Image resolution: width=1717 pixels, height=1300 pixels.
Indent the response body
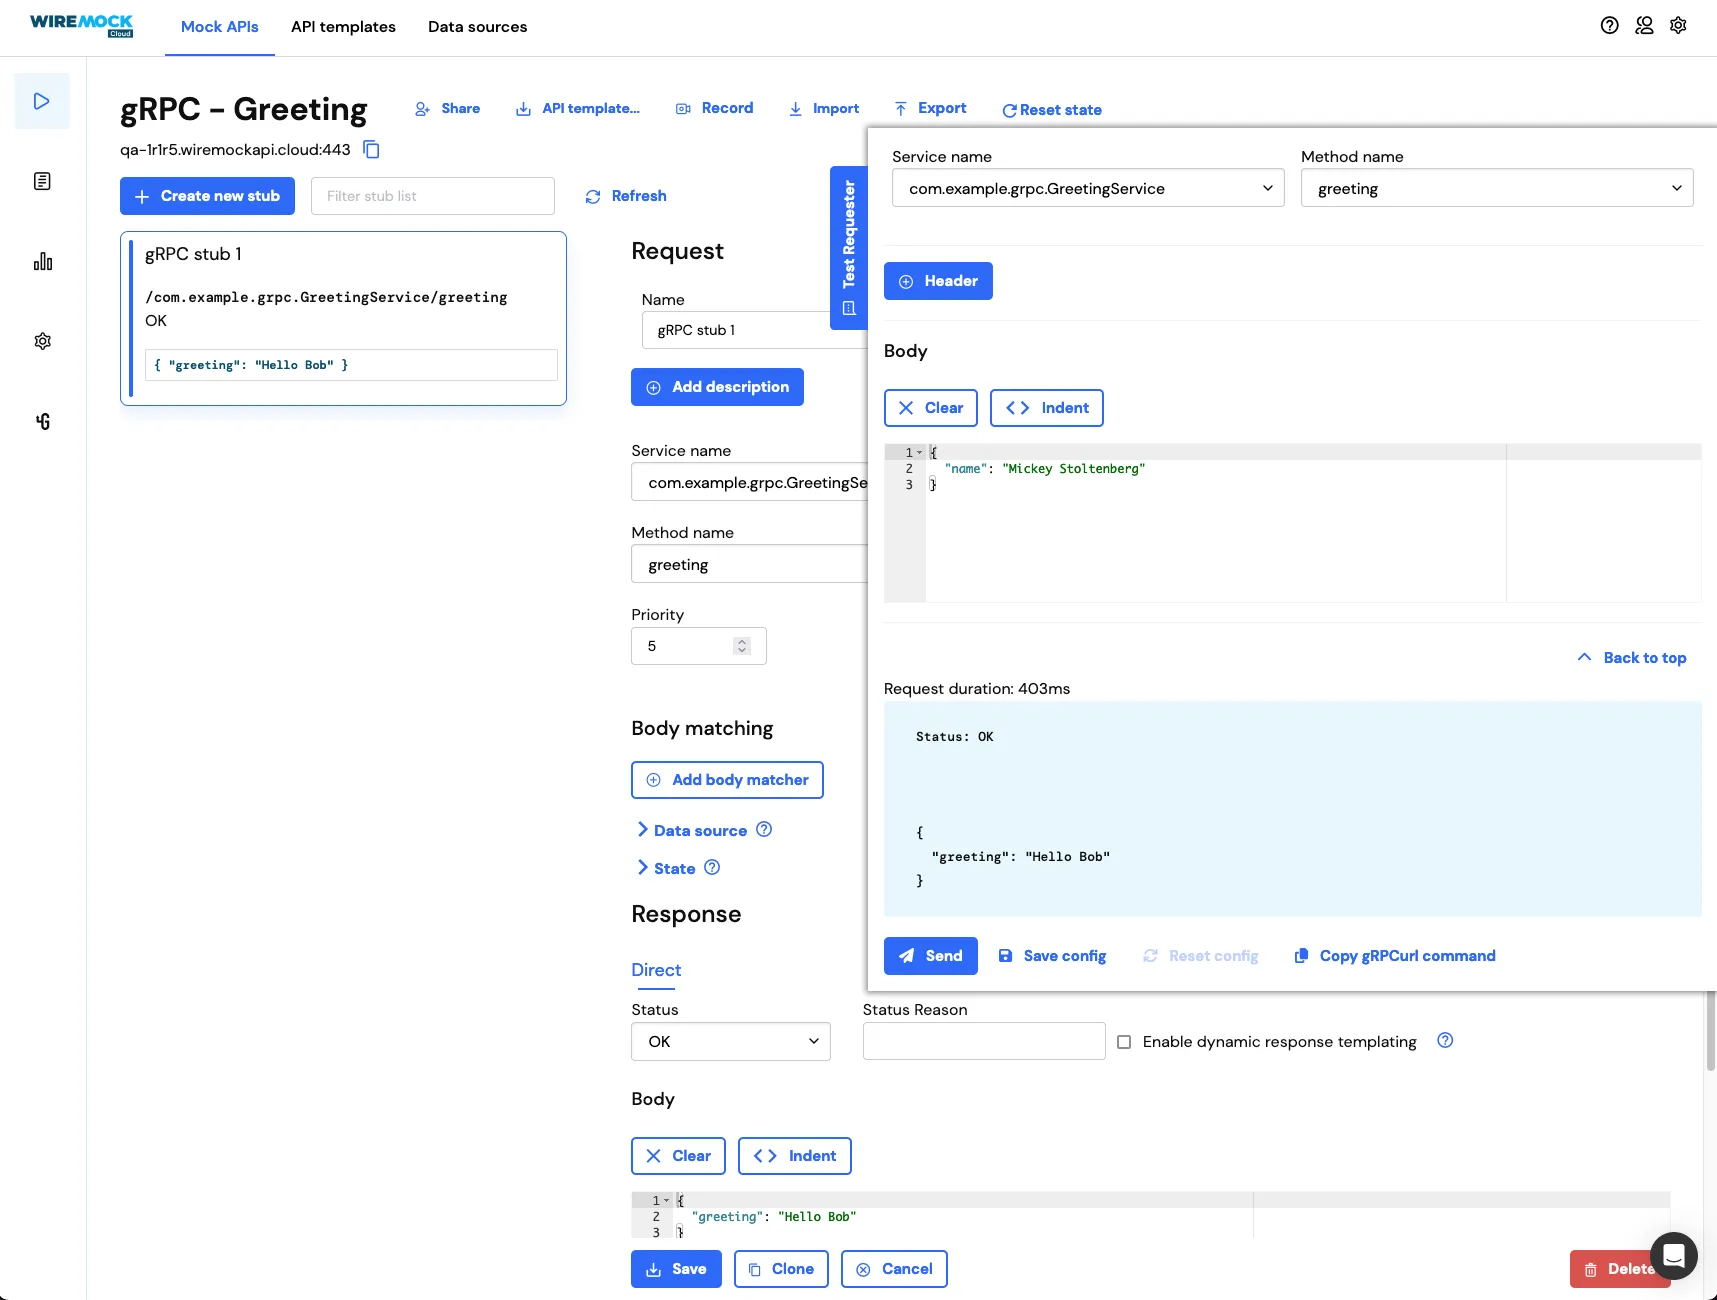coord(795,1156)
